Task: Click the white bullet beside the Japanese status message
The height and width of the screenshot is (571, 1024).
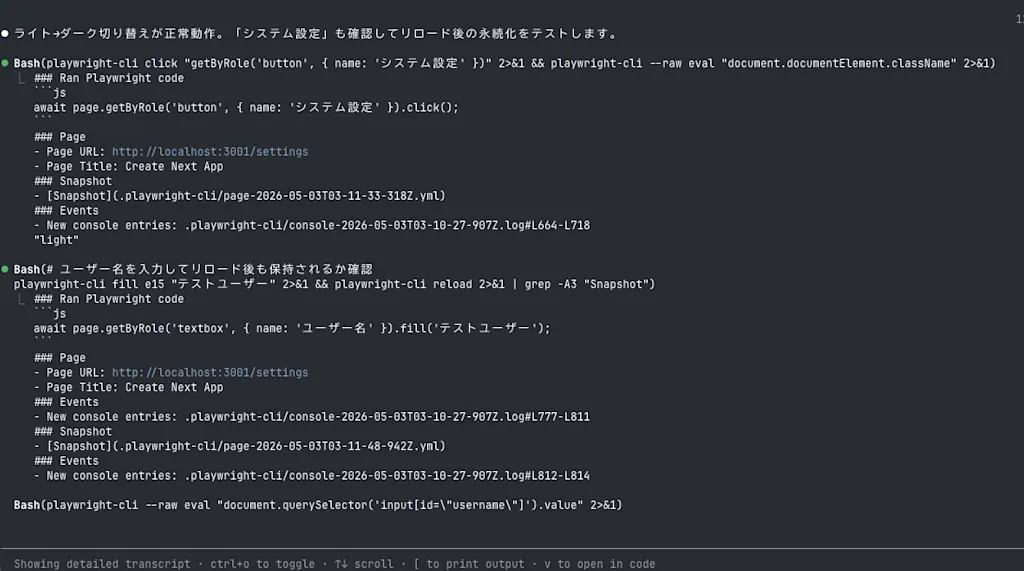Action: (5, 34)
